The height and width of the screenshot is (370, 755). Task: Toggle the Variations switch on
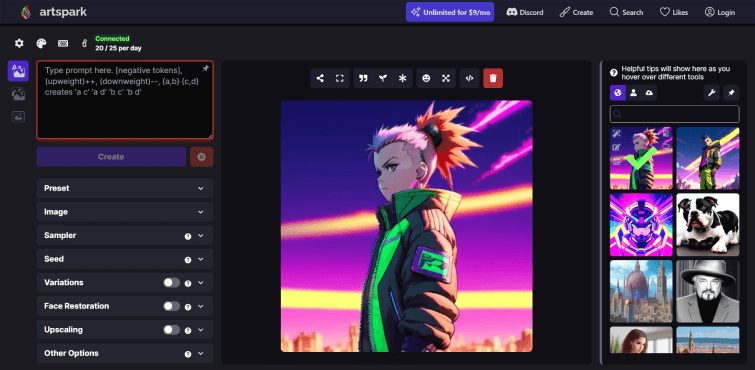tap(171, 283)
